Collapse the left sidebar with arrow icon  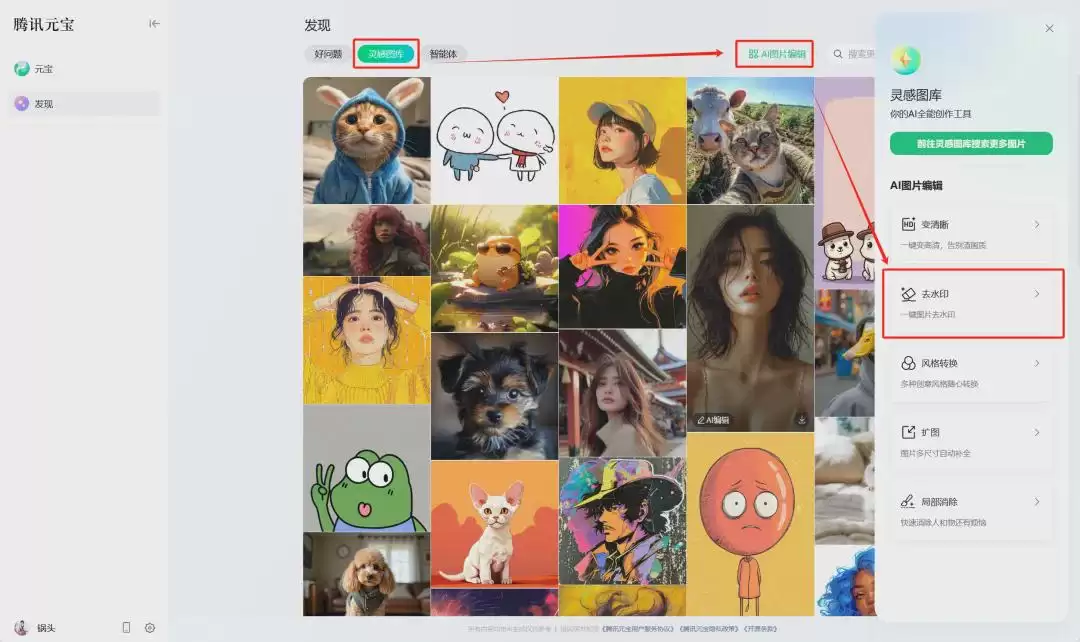point(154,23)
